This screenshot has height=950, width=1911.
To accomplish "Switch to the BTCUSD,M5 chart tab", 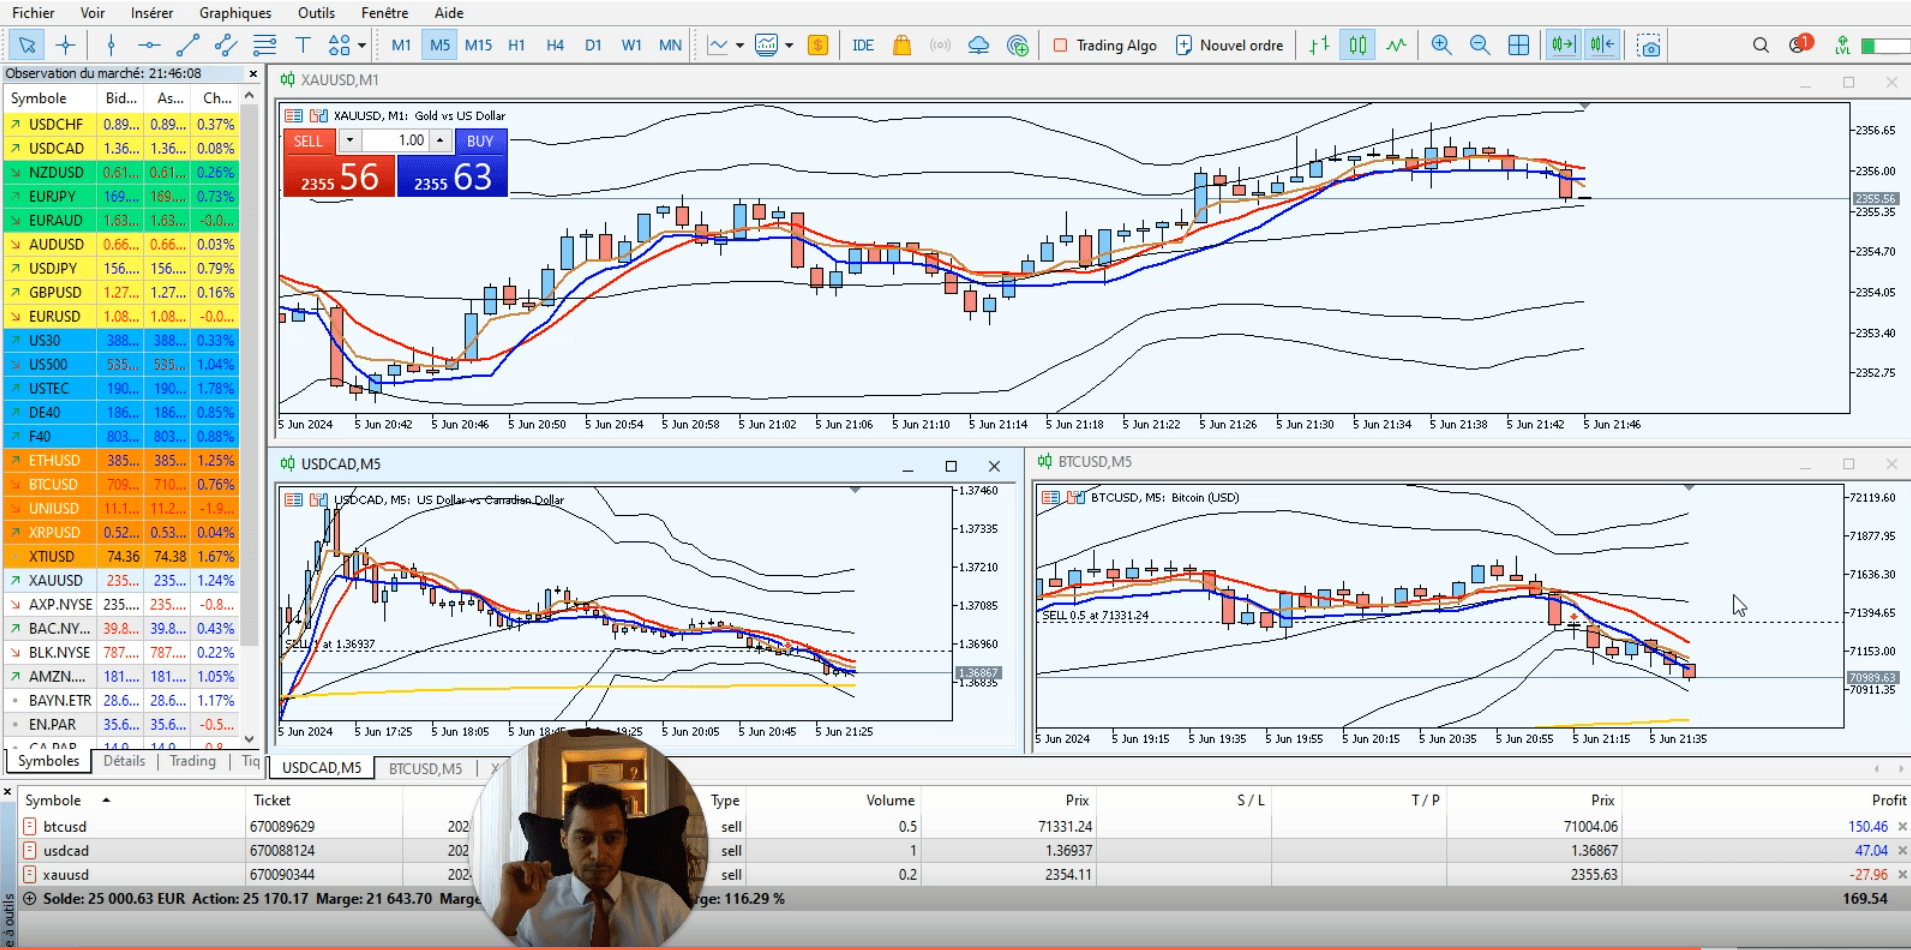I will click(425, 768).
